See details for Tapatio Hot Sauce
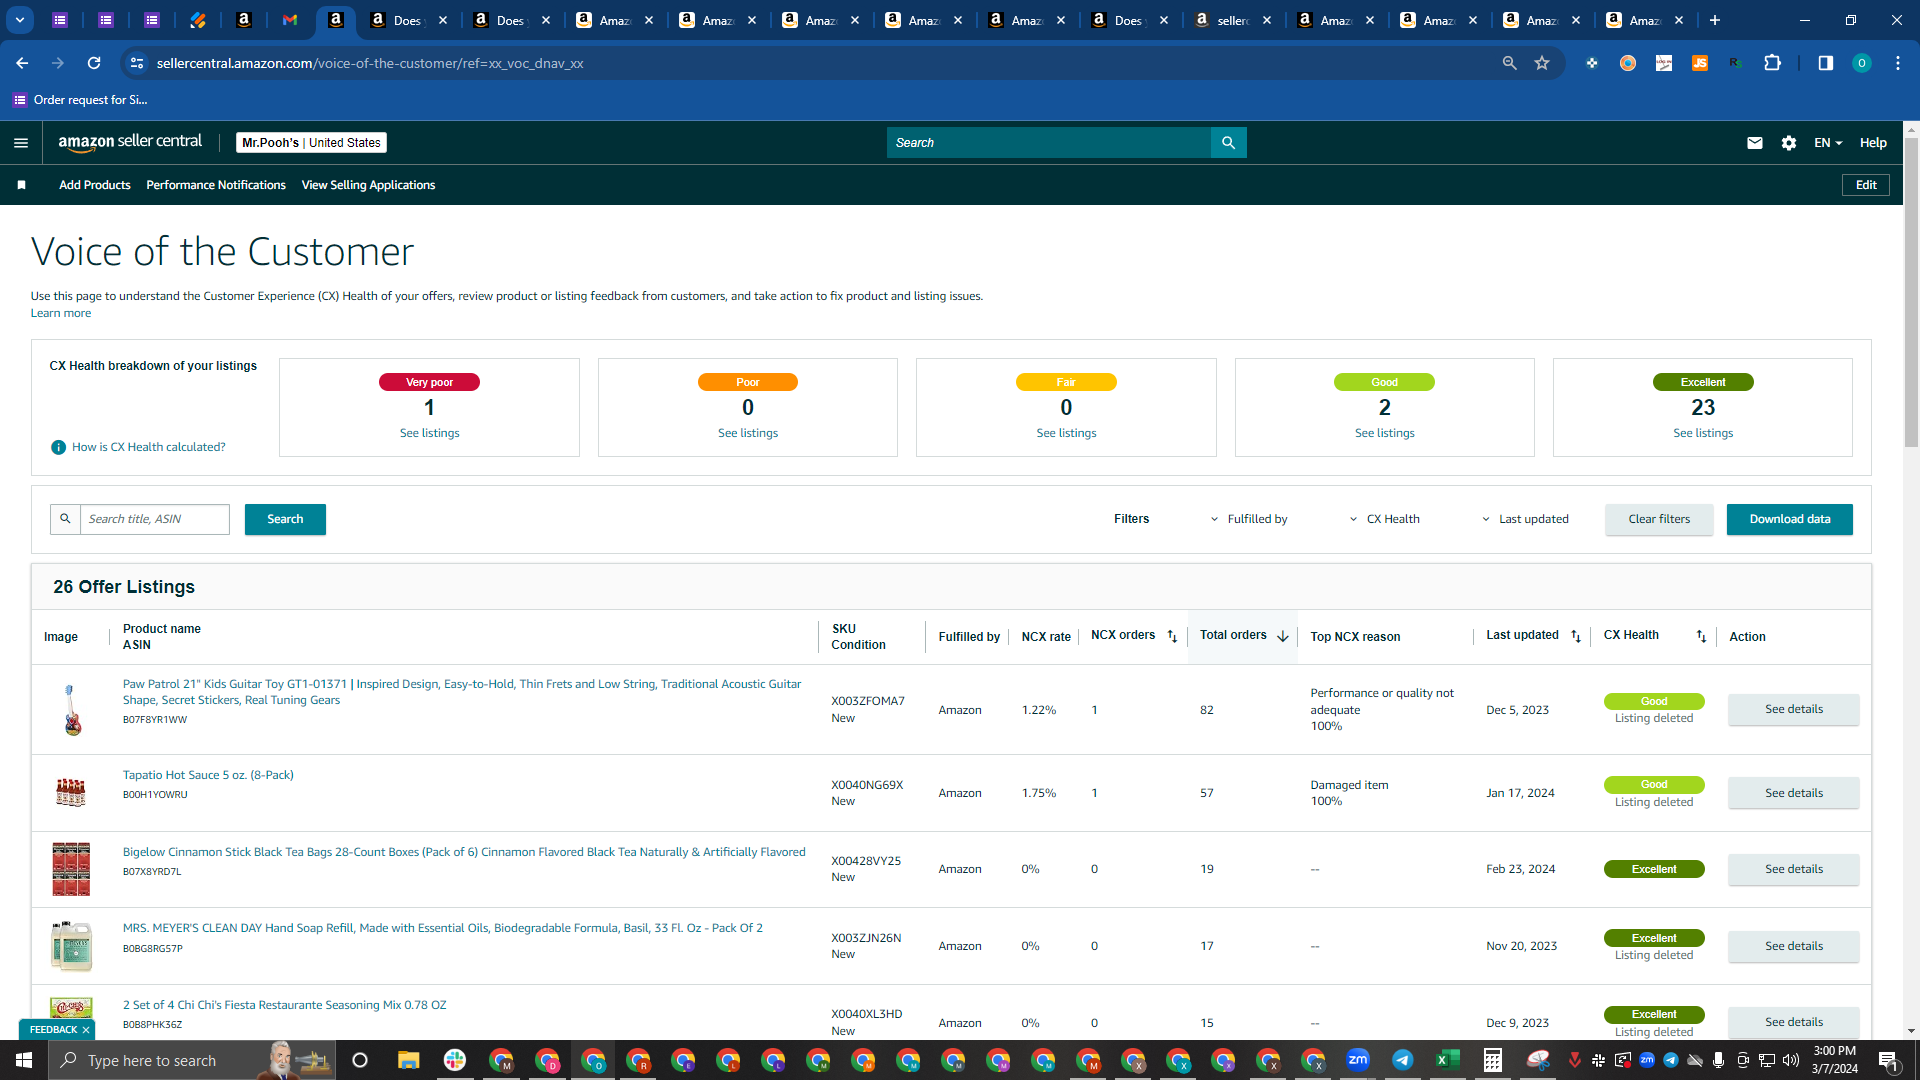 click(x=1793, y=793)
